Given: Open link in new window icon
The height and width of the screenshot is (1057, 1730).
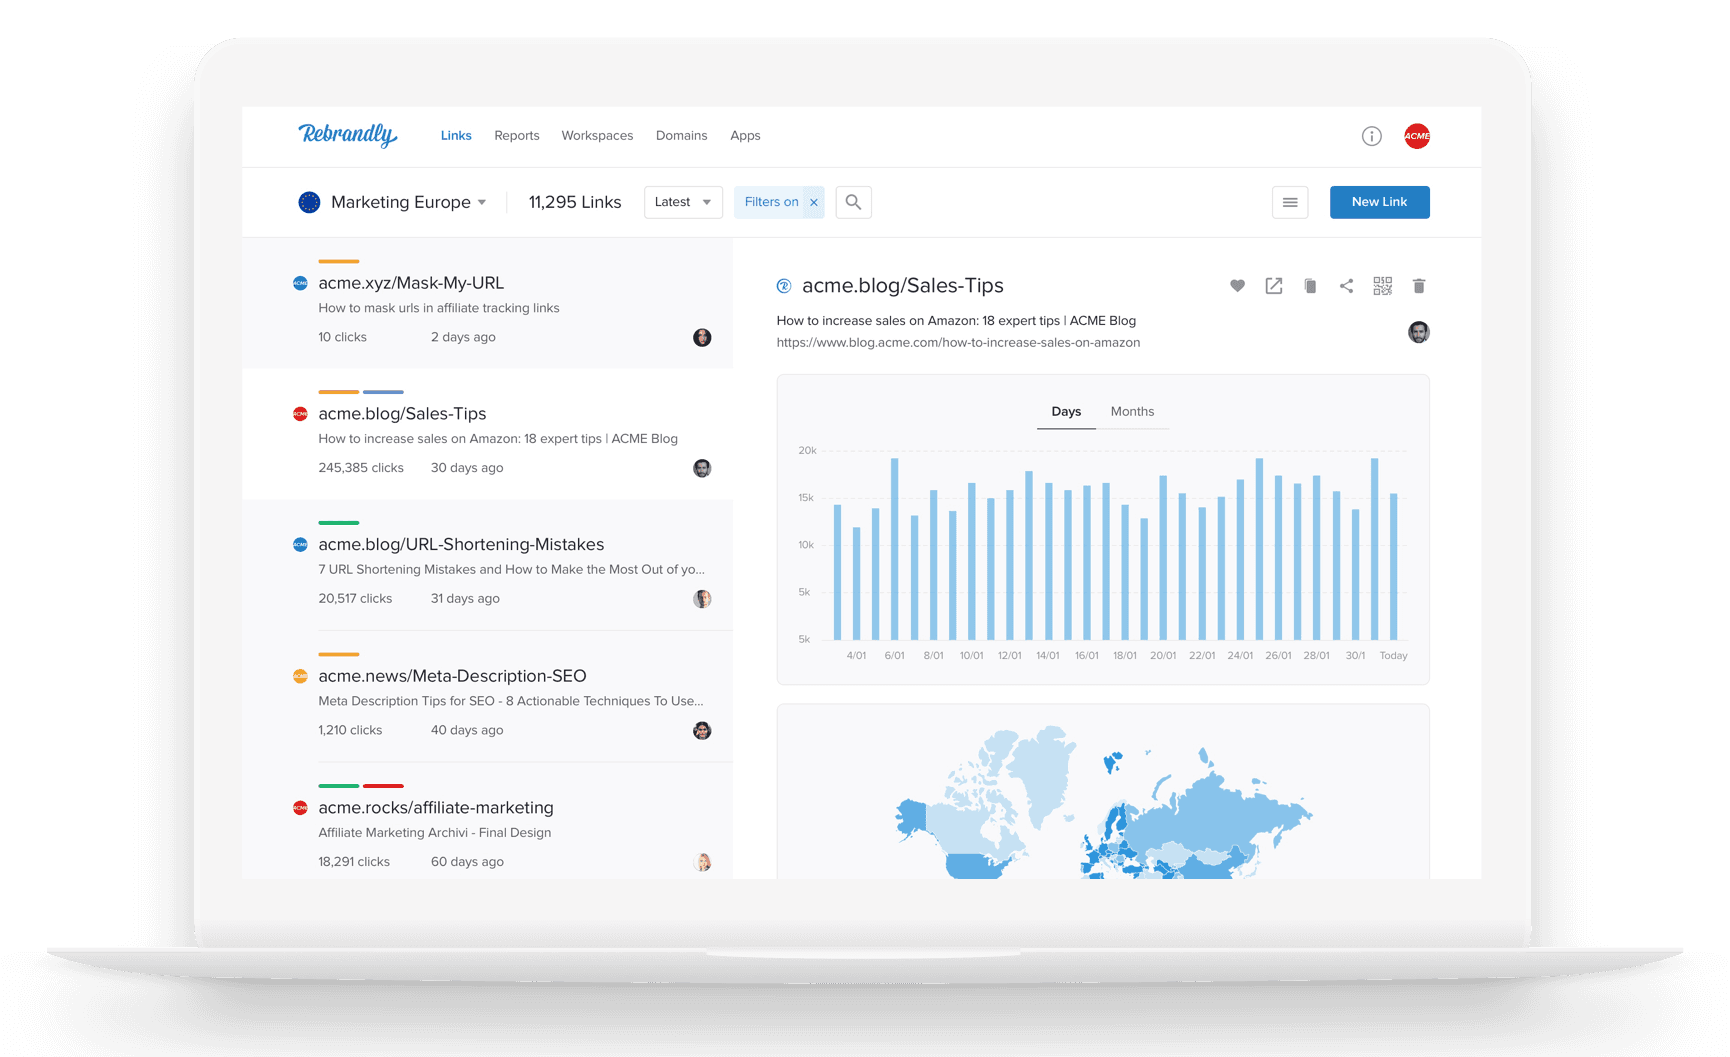Looking at the screenshot, I should (x=1274, y=286).
